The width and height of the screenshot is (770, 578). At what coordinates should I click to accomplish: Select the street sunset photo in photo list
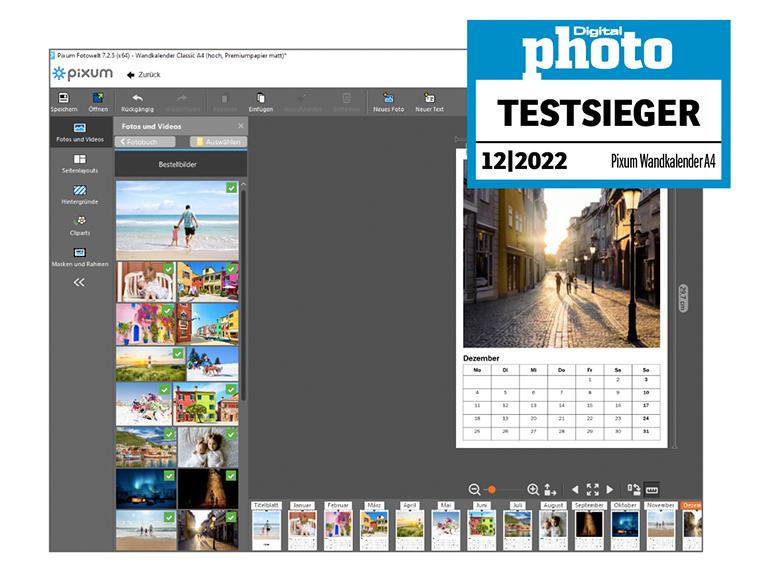click(208, 530)
